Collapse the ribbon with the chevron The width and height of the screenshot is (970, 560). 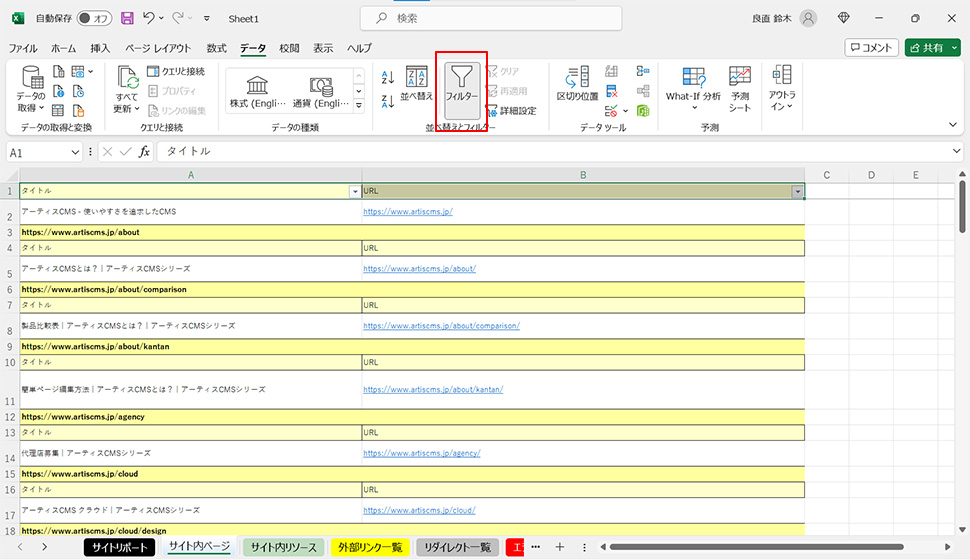coord(953,125)
